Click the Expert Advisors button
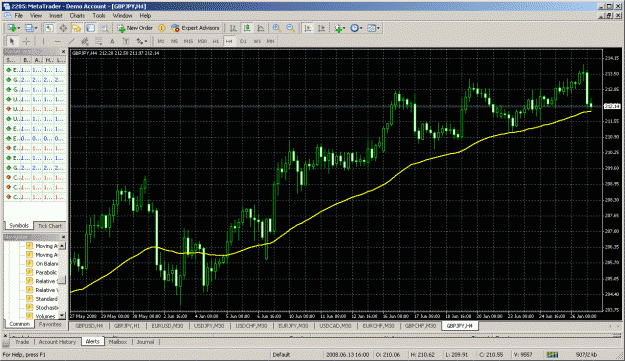This screenshot has width=625, height=361. click(195, 28)
